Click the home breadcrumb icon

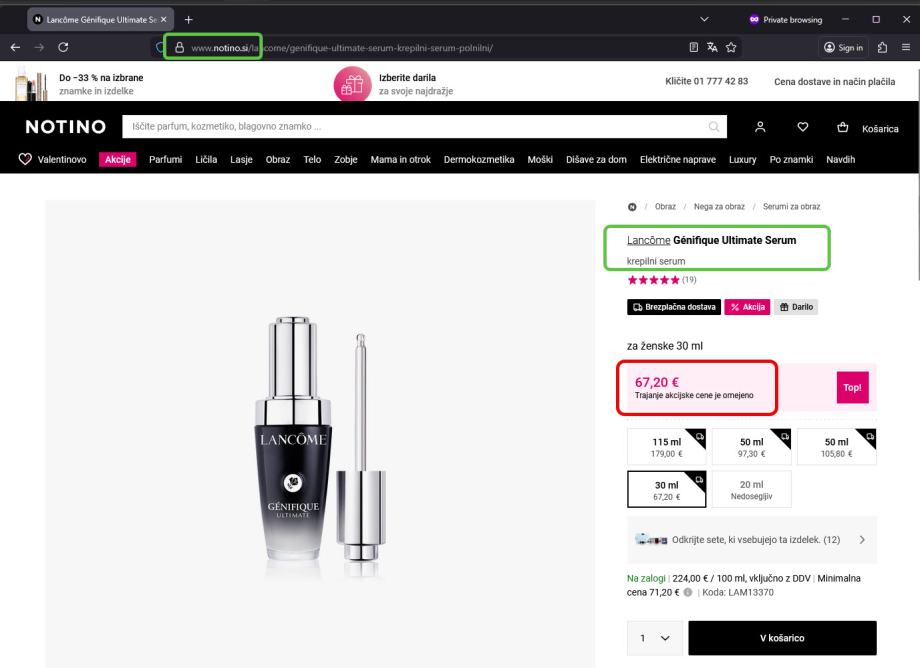tap(632, 206)
